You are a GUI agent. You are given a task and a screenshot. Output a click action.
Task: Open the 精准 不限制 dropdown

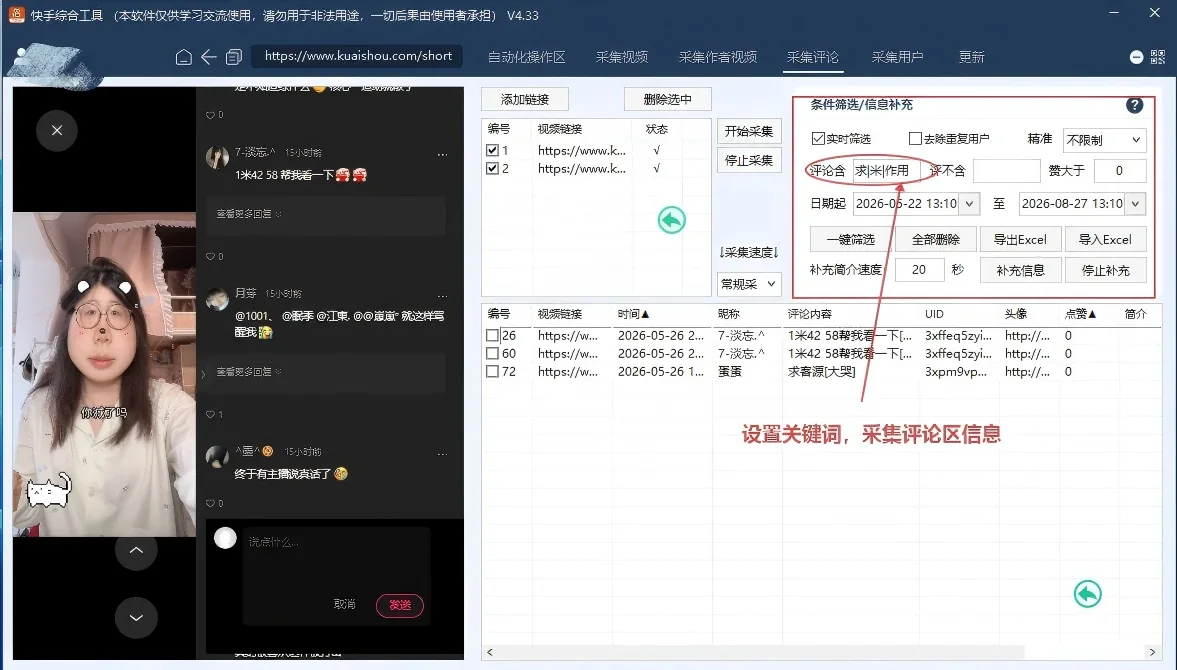click(1103, 140)
